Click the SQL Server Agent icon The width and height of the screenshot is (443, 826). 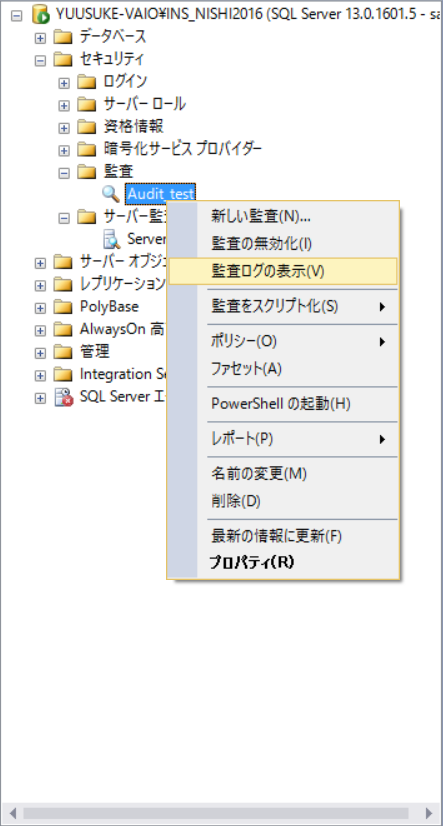[x=64, y=397]
